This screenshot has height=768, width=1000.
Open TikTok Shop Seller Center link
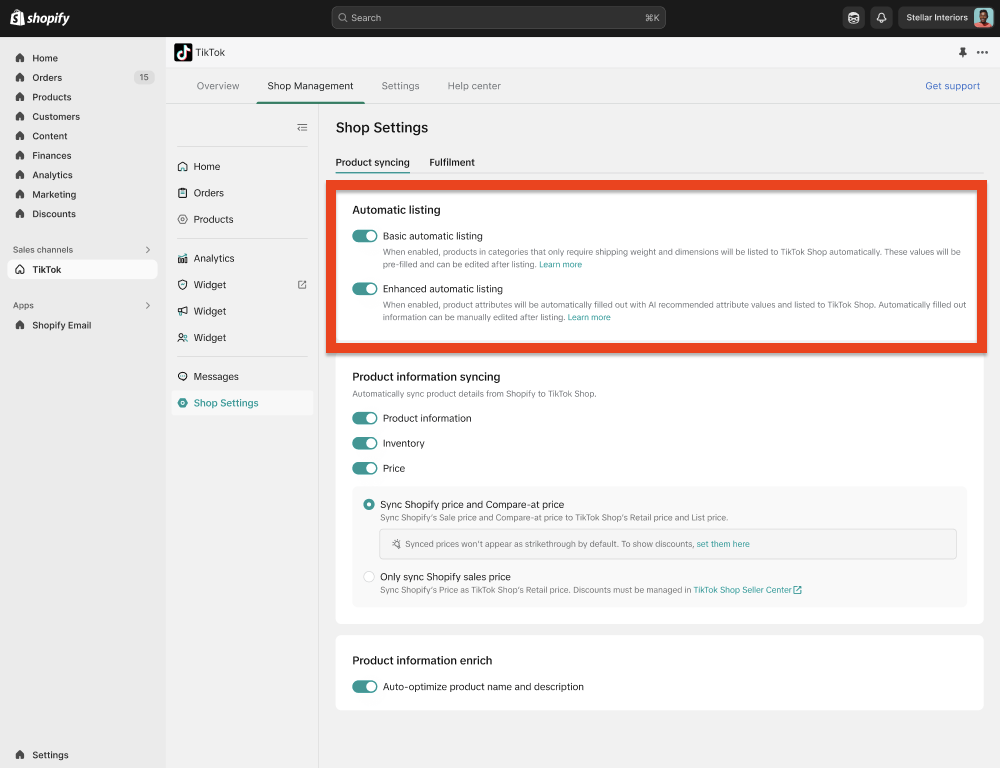(x=747, y=591)
